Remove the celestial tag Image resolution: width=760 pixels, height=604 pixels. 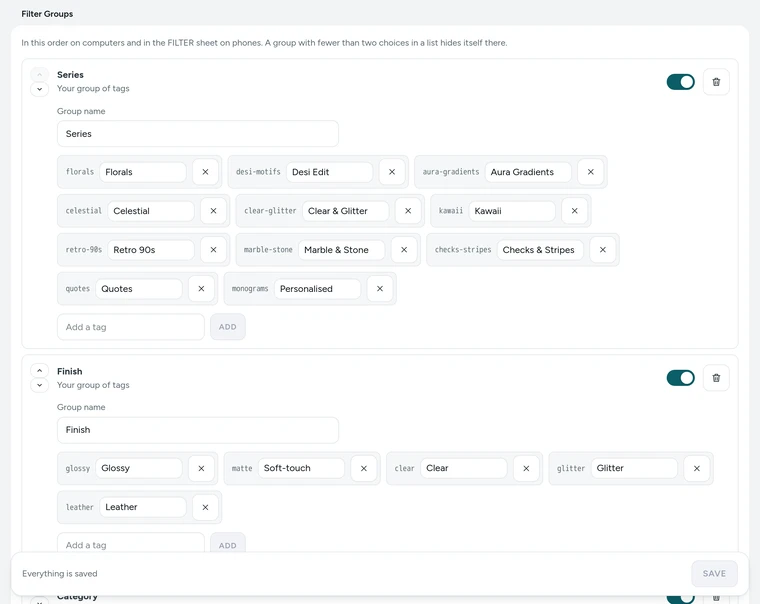click(x=213, y=211)
